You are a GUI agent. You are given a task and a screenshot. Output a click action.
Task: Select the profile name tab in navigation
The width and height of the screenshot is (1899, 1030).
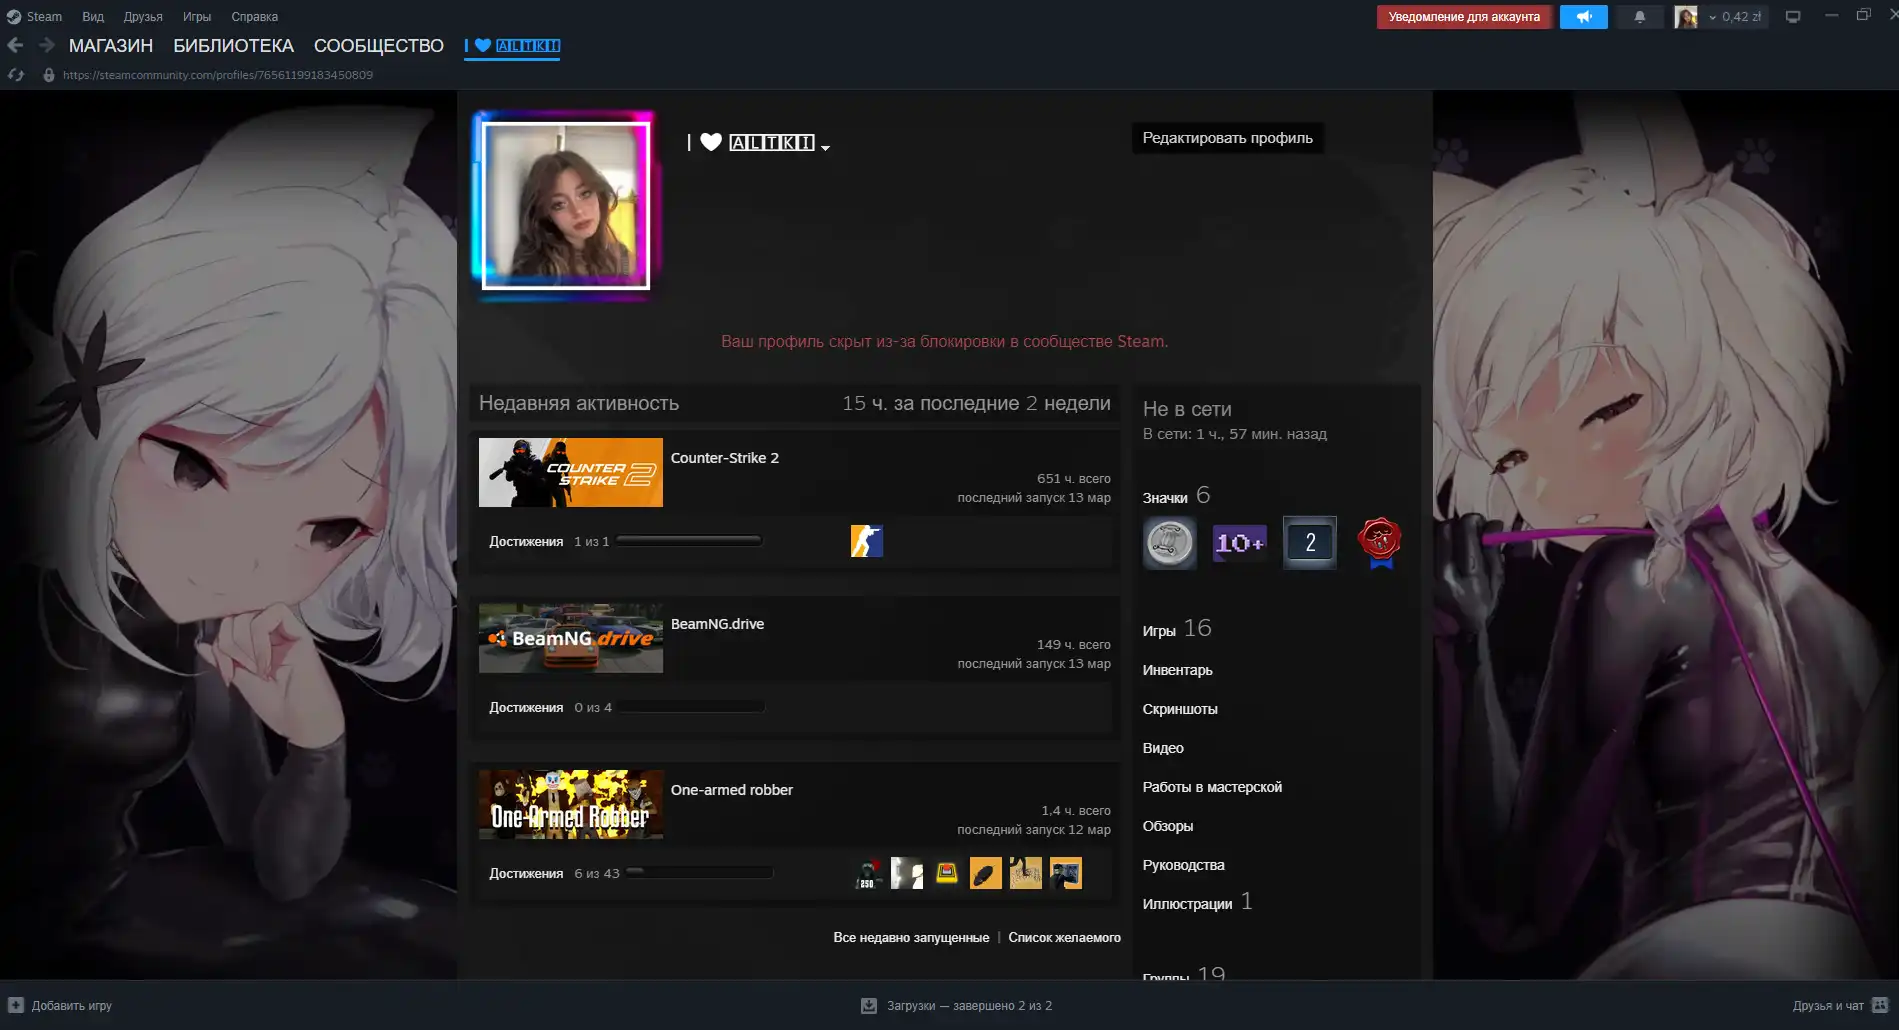pos(512,46)
